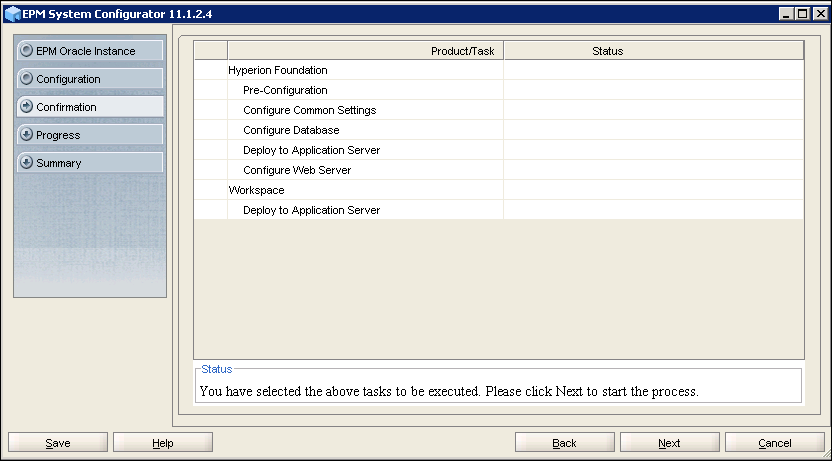
Task: Select the Progress step label
Action: [x=58, y=135]
